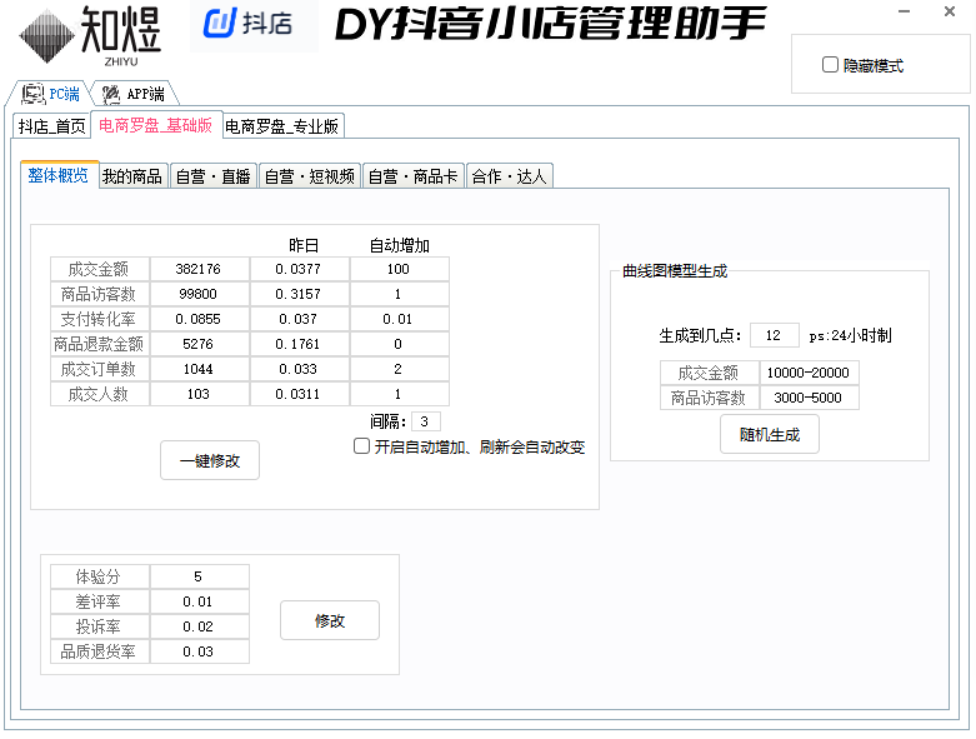The height and width of the screenshot is (739, 976).
Task: Click 昨日 cell 0.1761 for 商品退款金额
Action: 299,344
